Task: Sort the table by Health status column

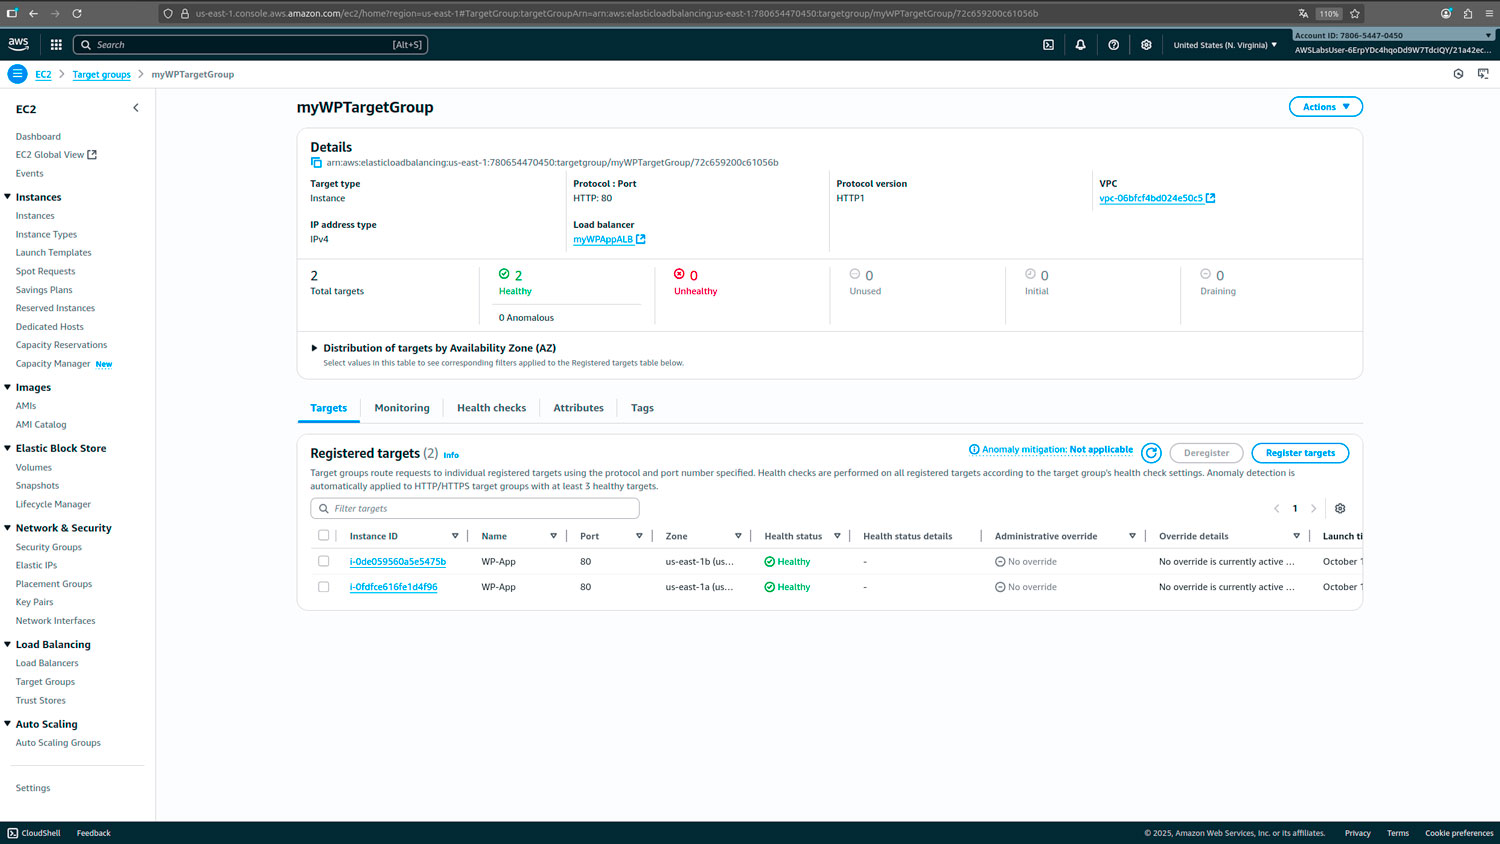Action: [x=837, y=536]
